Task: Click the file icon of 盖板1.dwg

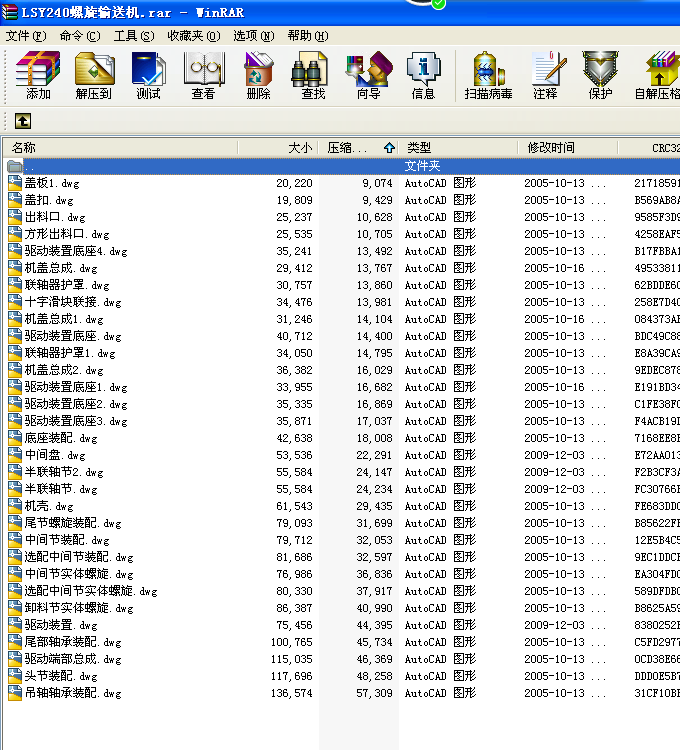Action: click(15, 183)
